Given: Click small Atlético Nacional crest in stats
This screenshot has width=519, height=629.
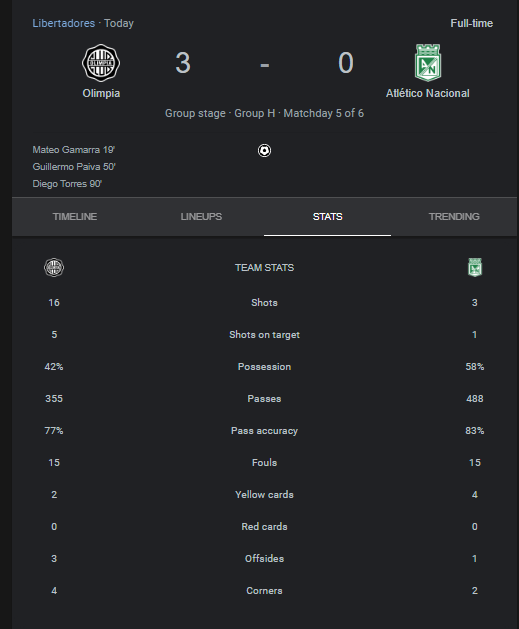Looking at the screenshot, I should 475,268.
